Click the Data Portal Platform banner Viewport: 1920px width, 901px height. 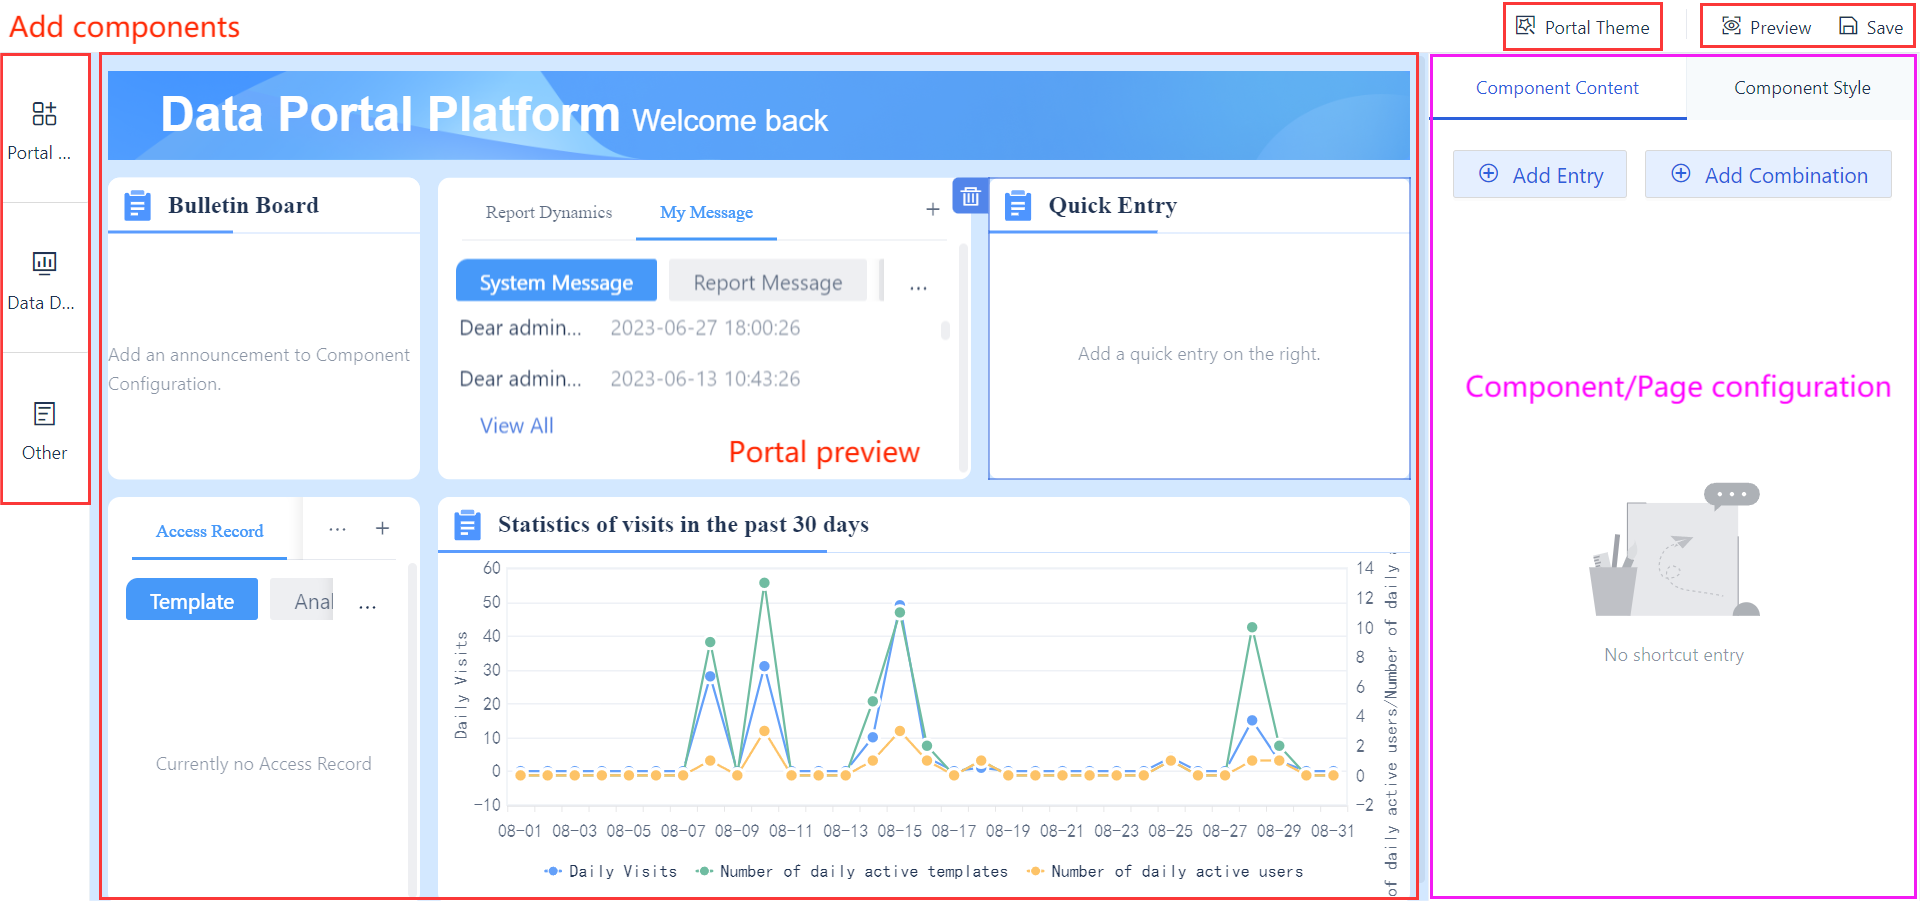click(x=759, y=115)
